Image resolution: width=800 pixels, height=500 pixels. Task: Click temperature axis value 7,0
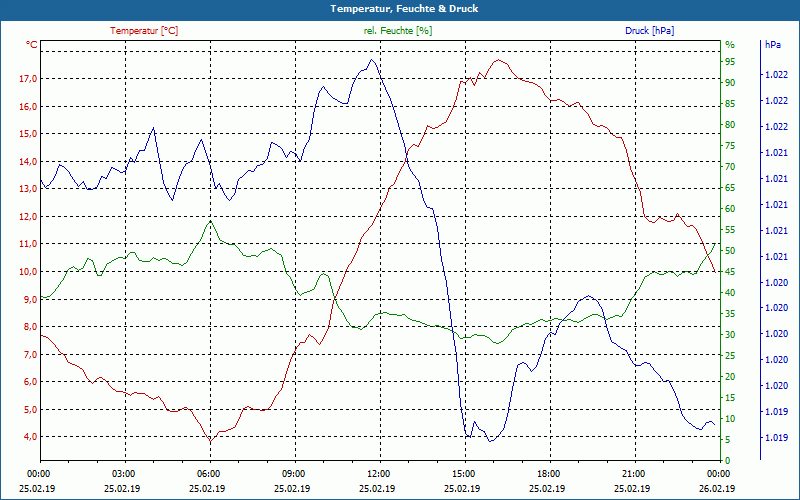point(30,354)
